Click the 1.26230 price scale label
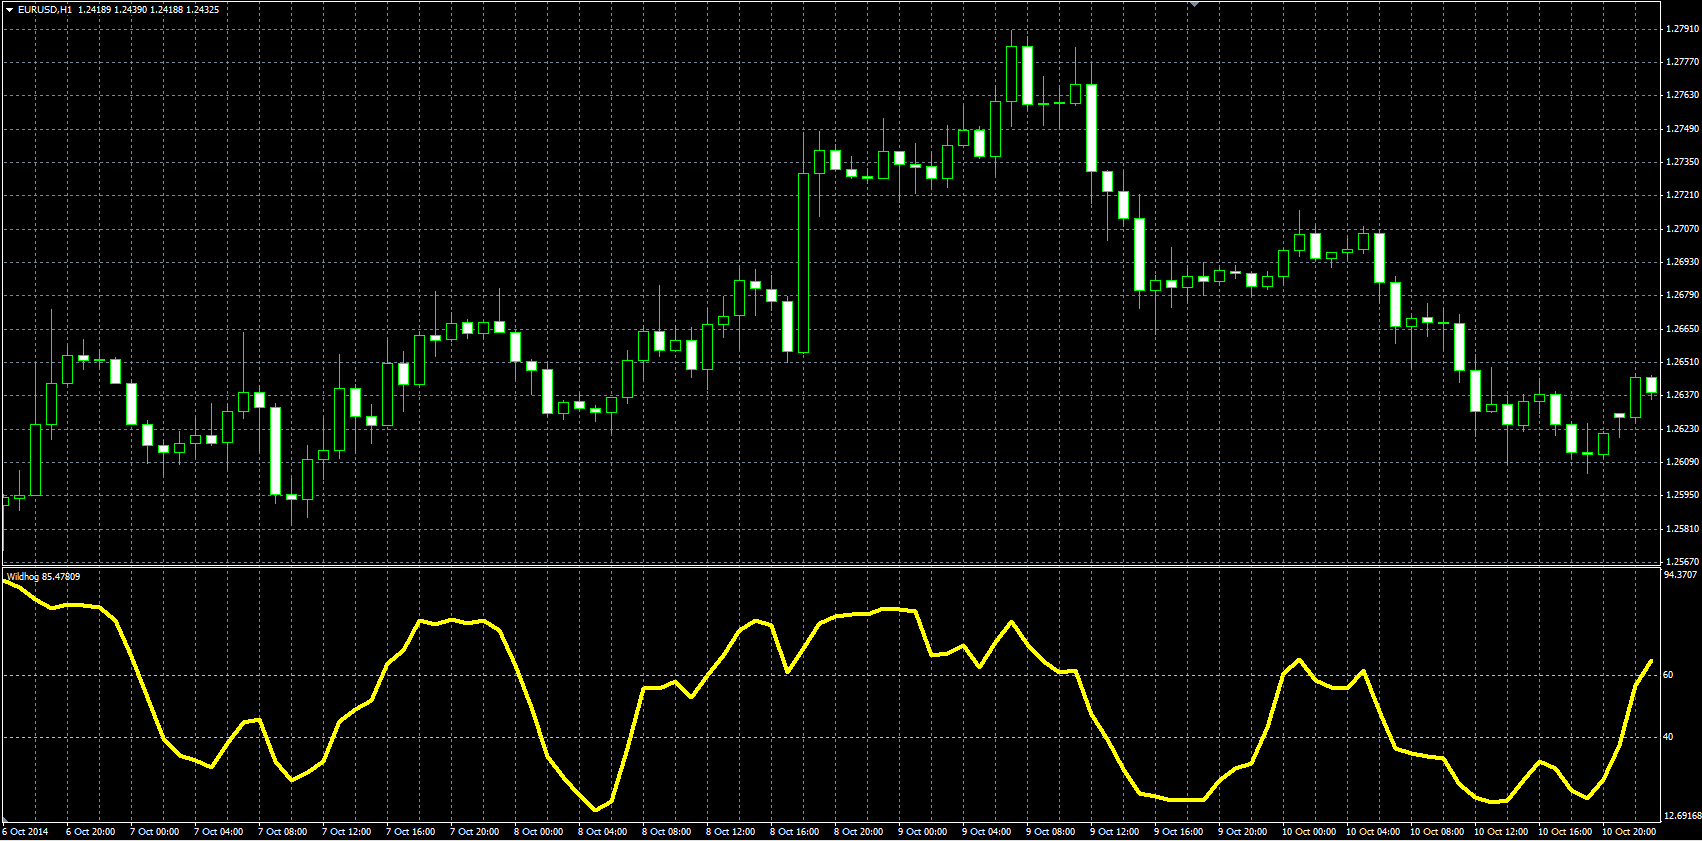This screenshot has height=841, width=1702. pyautogui.click(x=1682, y=429)
